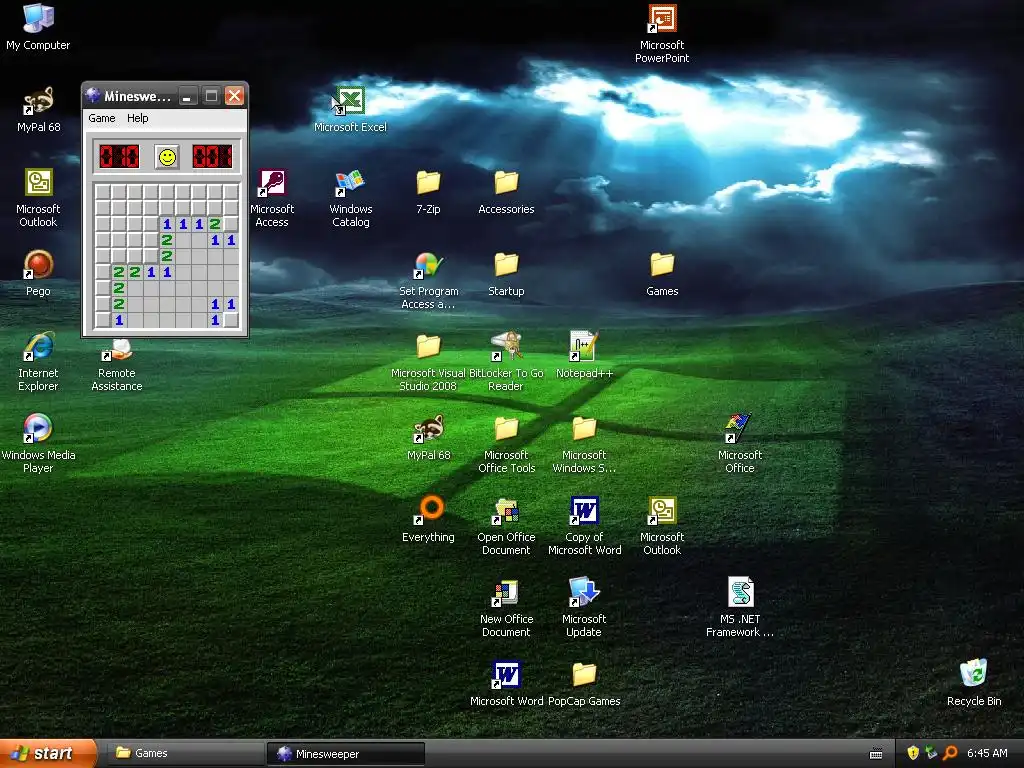Select the MS .NET Framework icon
The width and height of the screenshot is (1024, 768).
point(740,608)
